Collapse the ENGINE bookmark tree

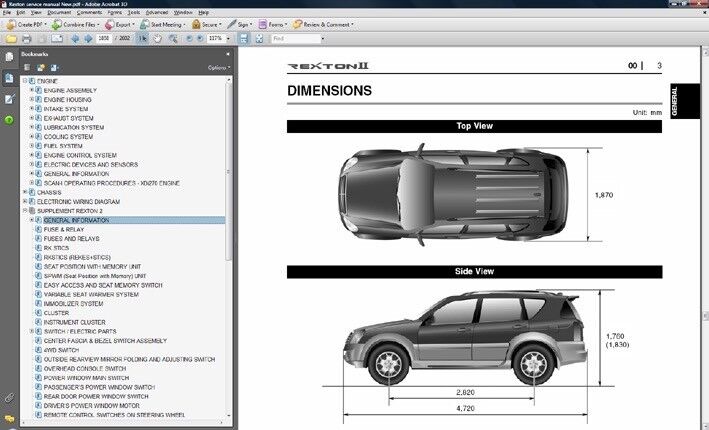[25, 80]
